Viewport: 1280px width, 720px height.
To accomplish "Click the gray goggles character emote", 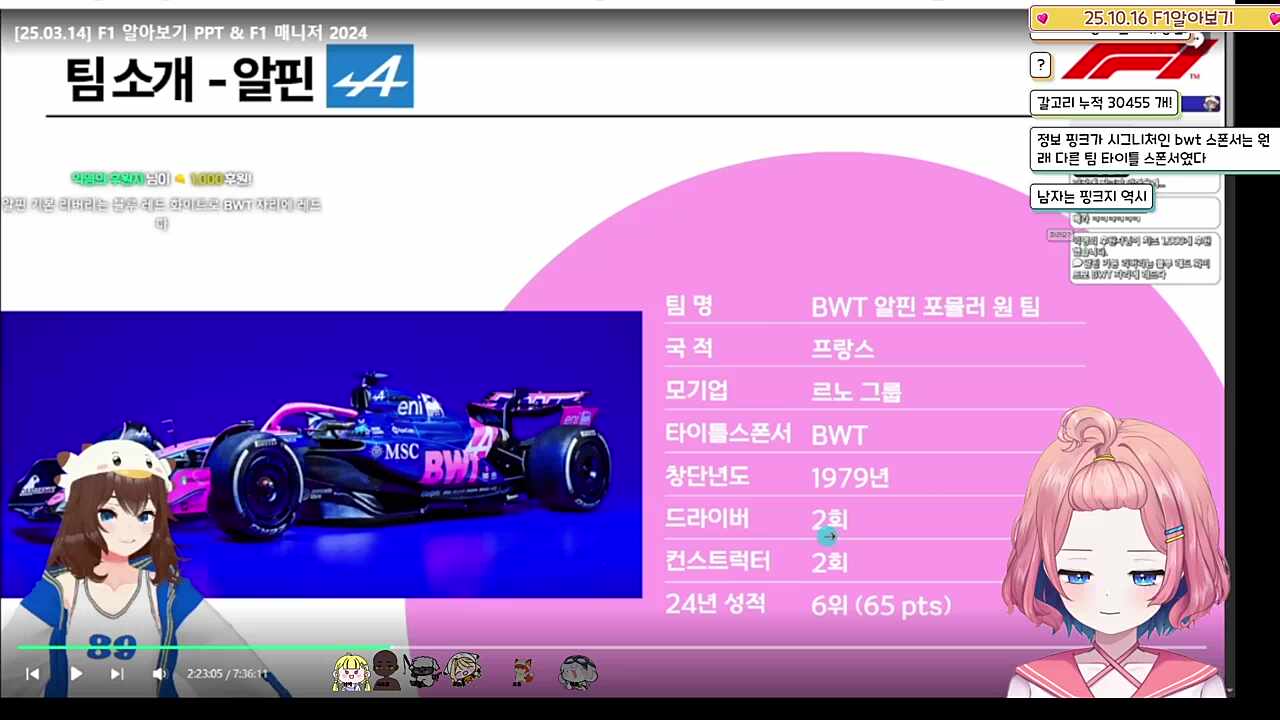I will coord(578,672).
